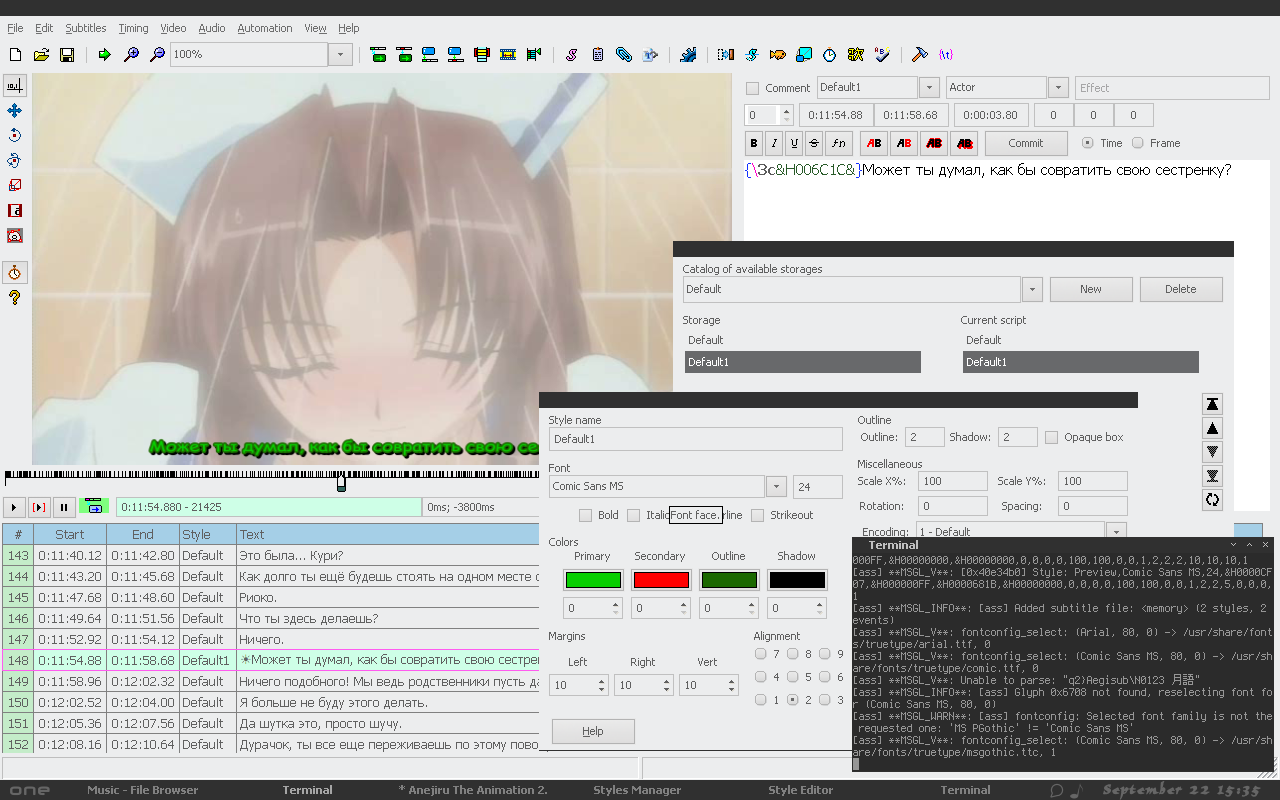This screenshot has width=1280, height=800.
Task: Select alignment 3 radio button
Action: 825,700
